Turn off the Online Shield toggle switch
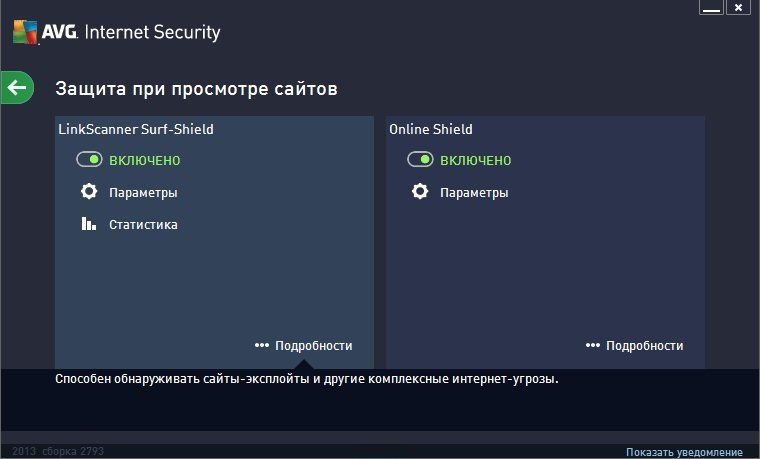The height and width of the screenshot is (459, 760). [x=420, y=160]
